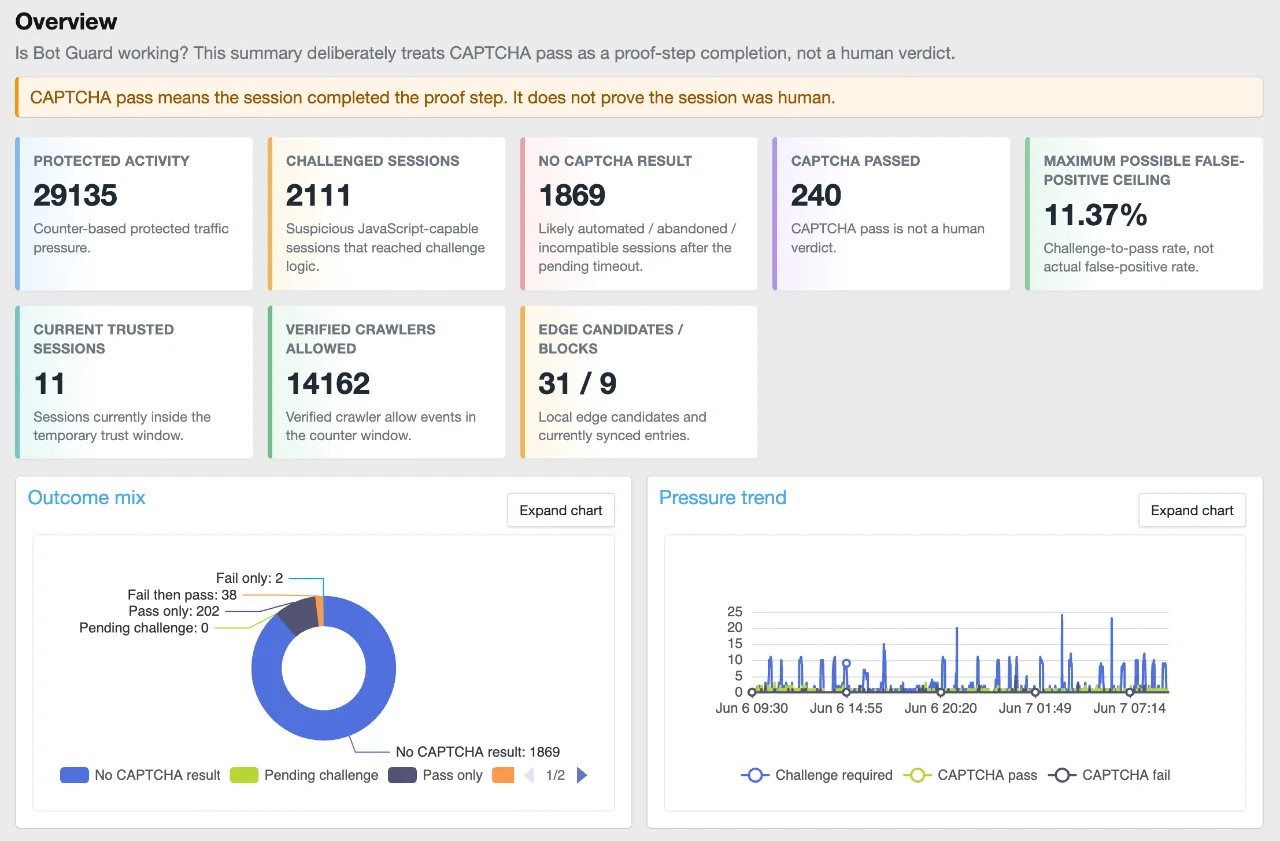Select the Verified Crawlers Allowed card
The width and height of the screenshot is (1280, 841).
(386, 382)
